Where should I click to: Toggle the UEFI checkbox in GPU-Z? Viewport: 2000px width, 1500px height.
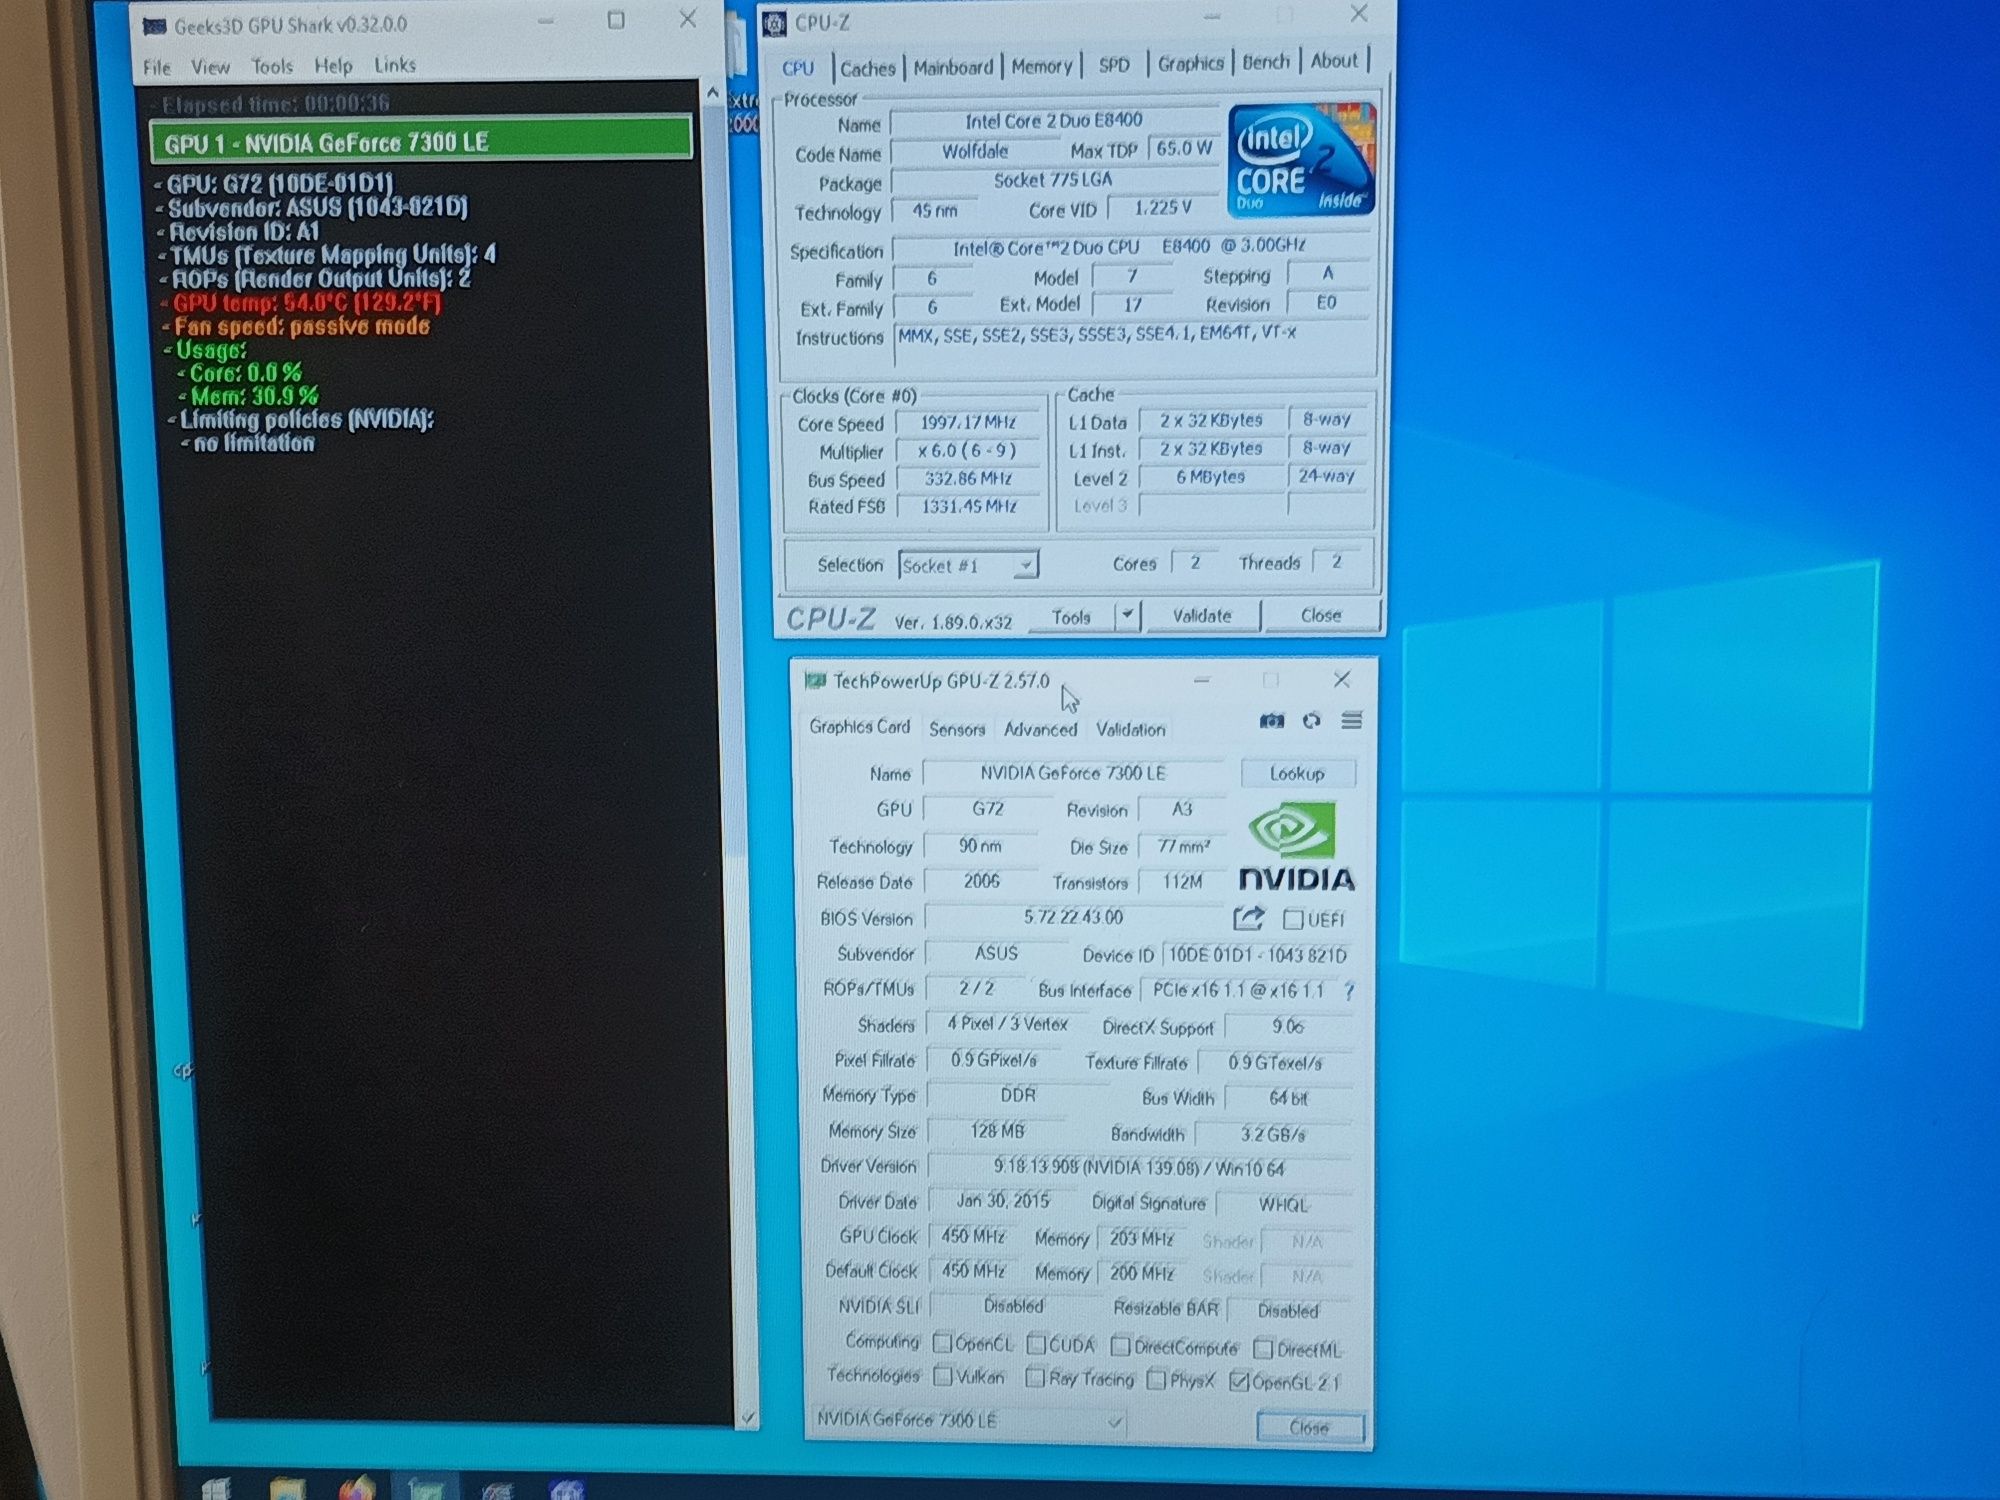[x=1293, y=919]
